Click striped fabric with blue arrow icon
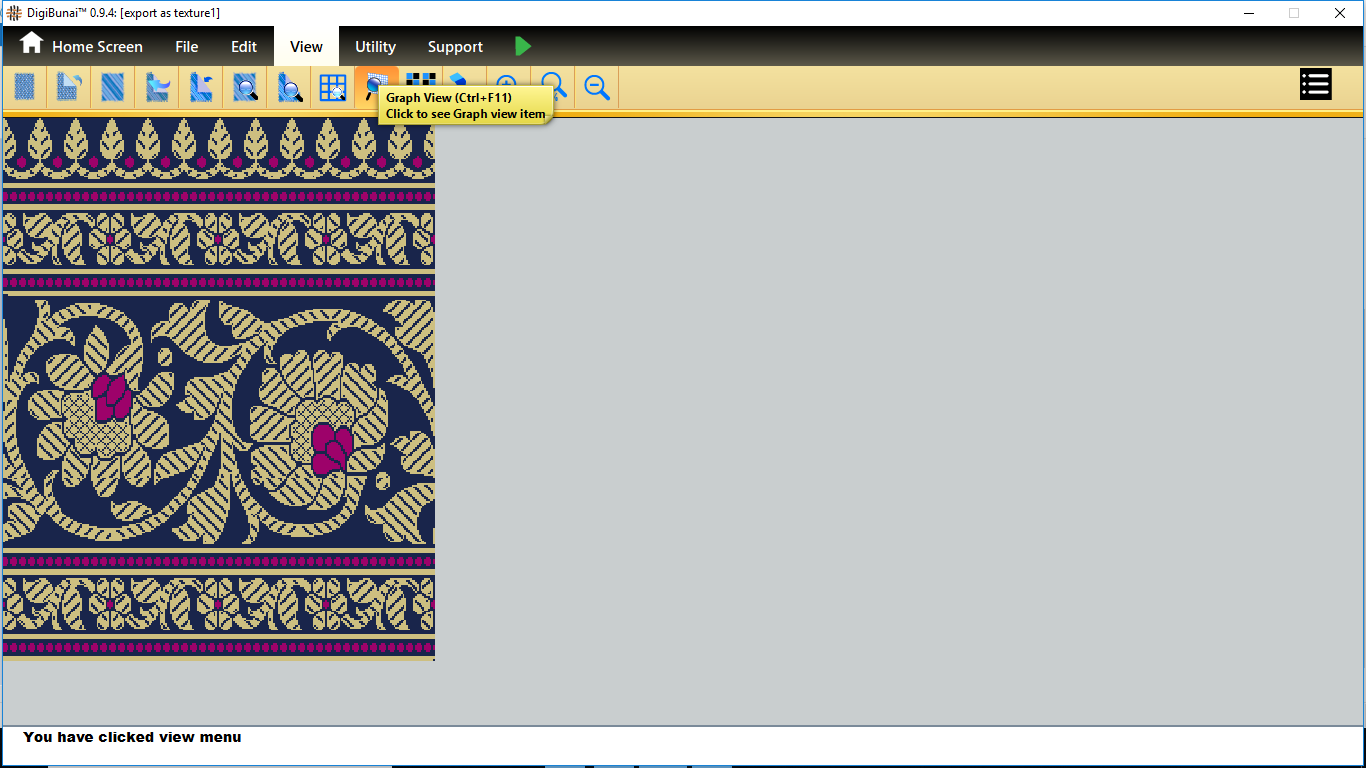 click(x=157, y=88)
